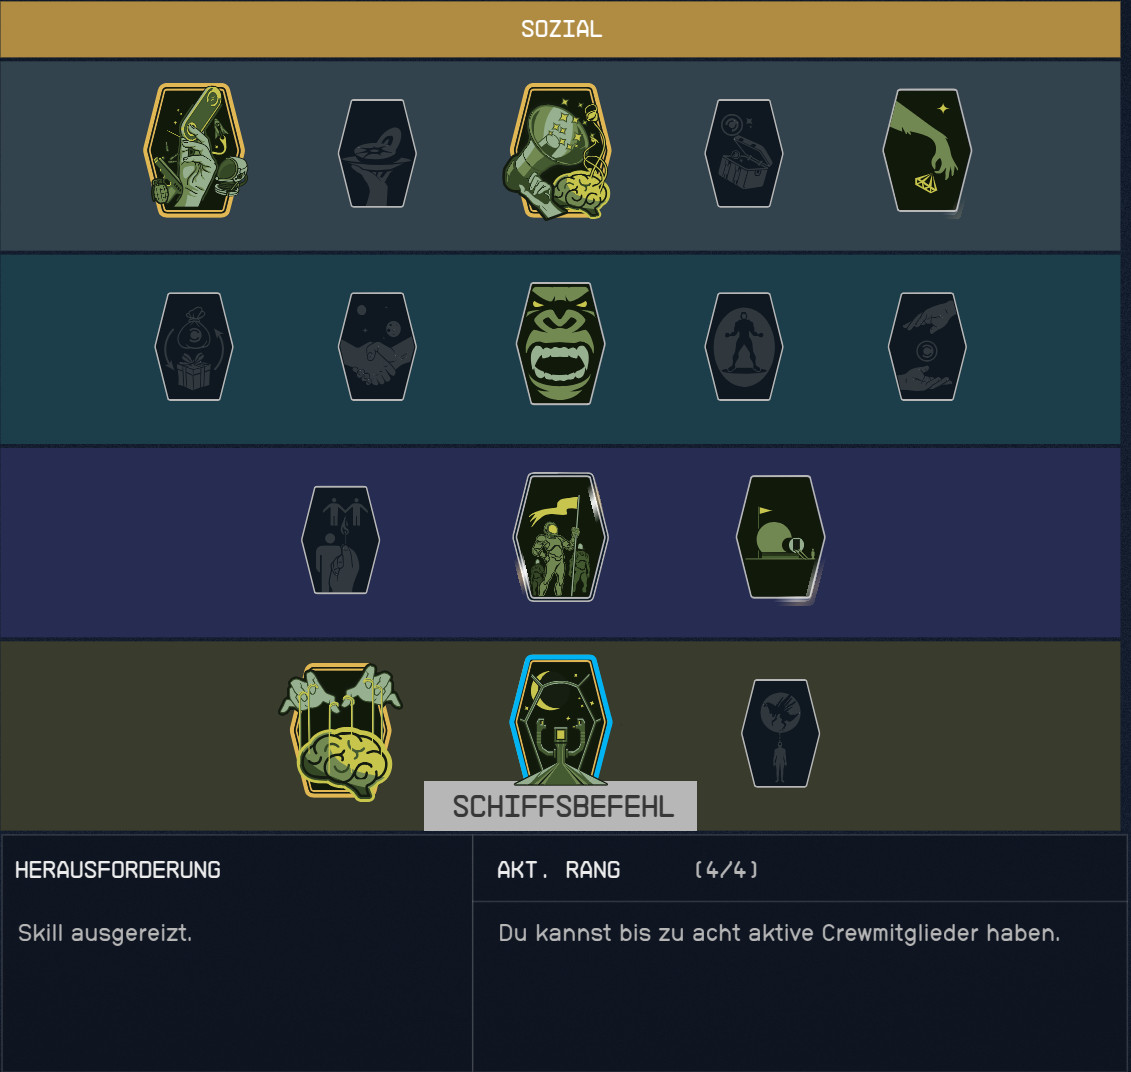Select the Intimidation skill with roaring gorilla

coord(560,343)
